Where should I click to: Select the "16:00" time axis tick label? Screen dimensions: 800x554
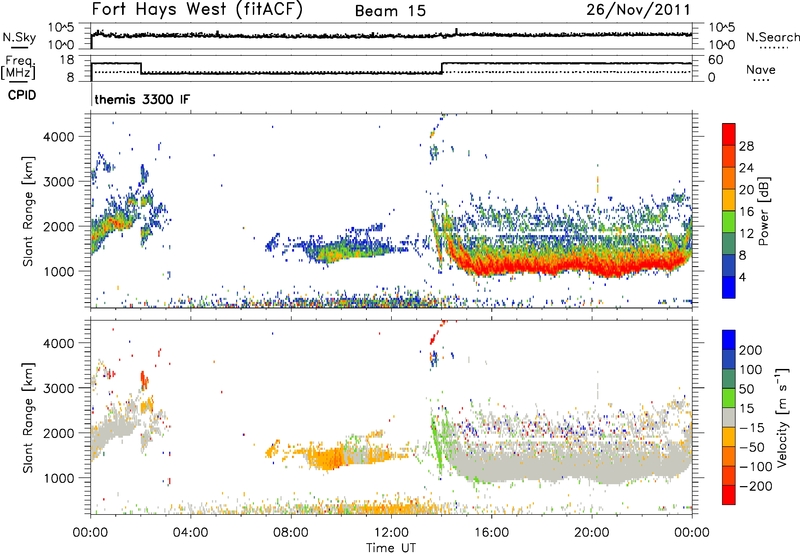click(x=491, y=533)
